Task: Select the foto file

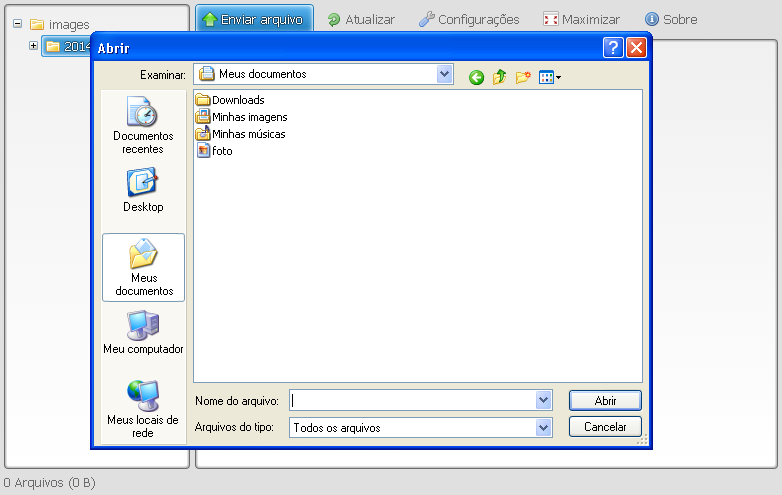Action: click(214, 151)
